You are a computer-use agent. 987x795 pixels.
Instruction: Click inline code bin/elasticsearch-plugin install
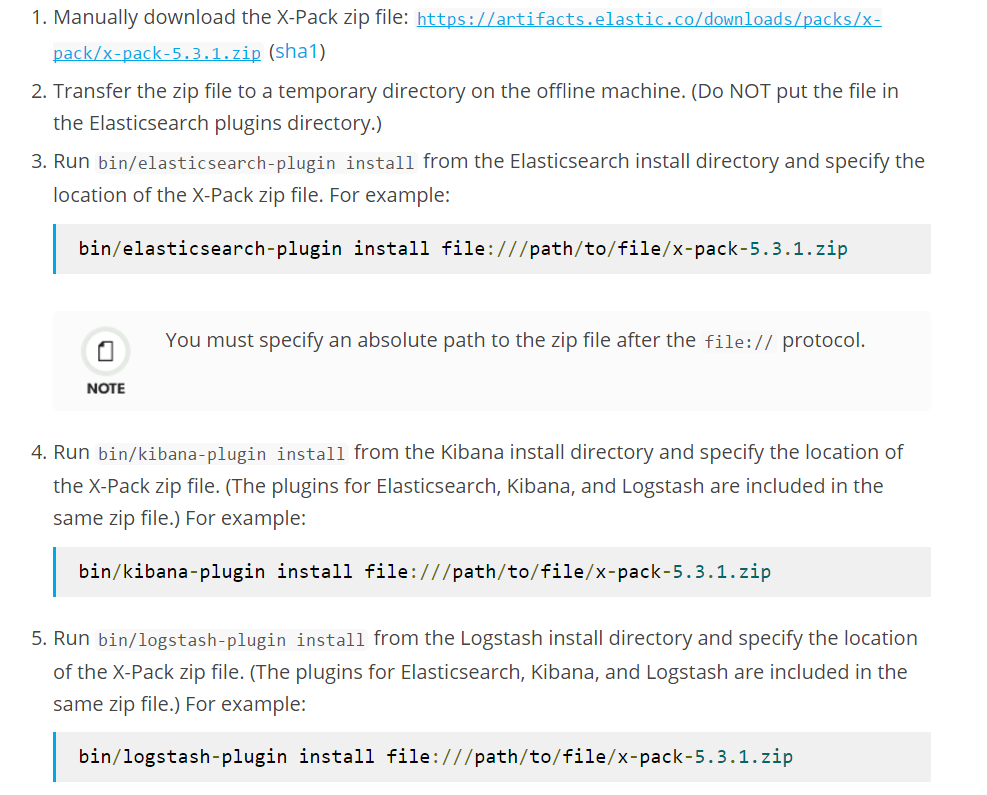coord(256,163)
